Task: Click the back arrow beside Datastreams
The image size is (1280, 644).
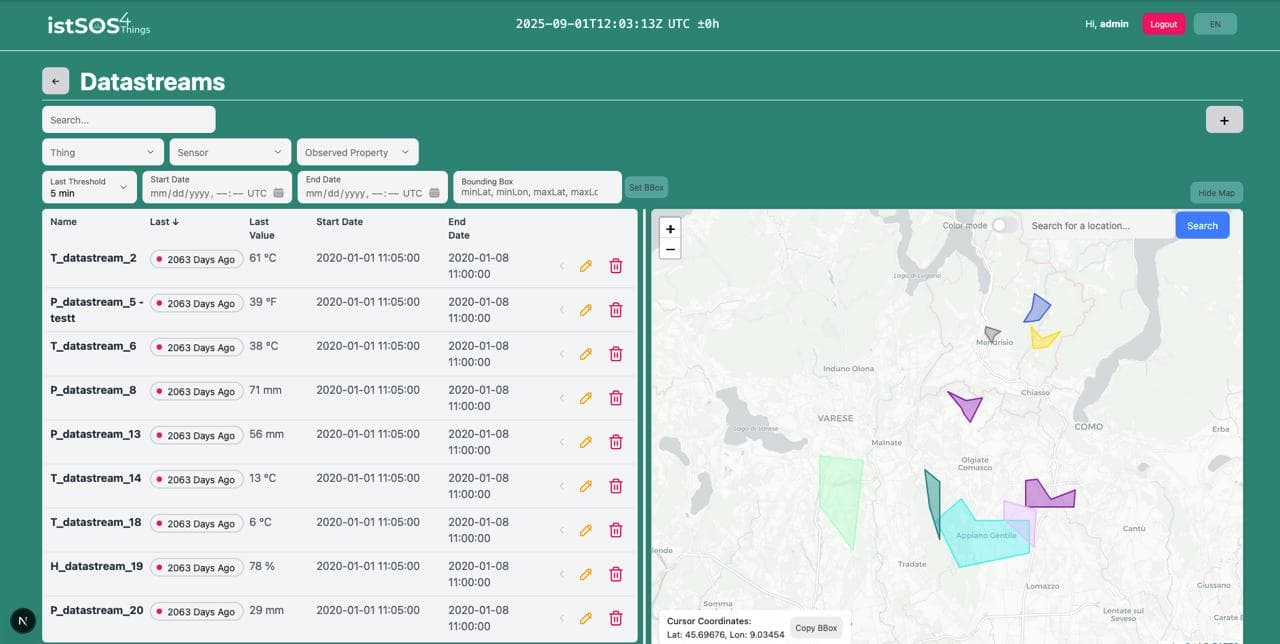Action: [x=55, y=81]
